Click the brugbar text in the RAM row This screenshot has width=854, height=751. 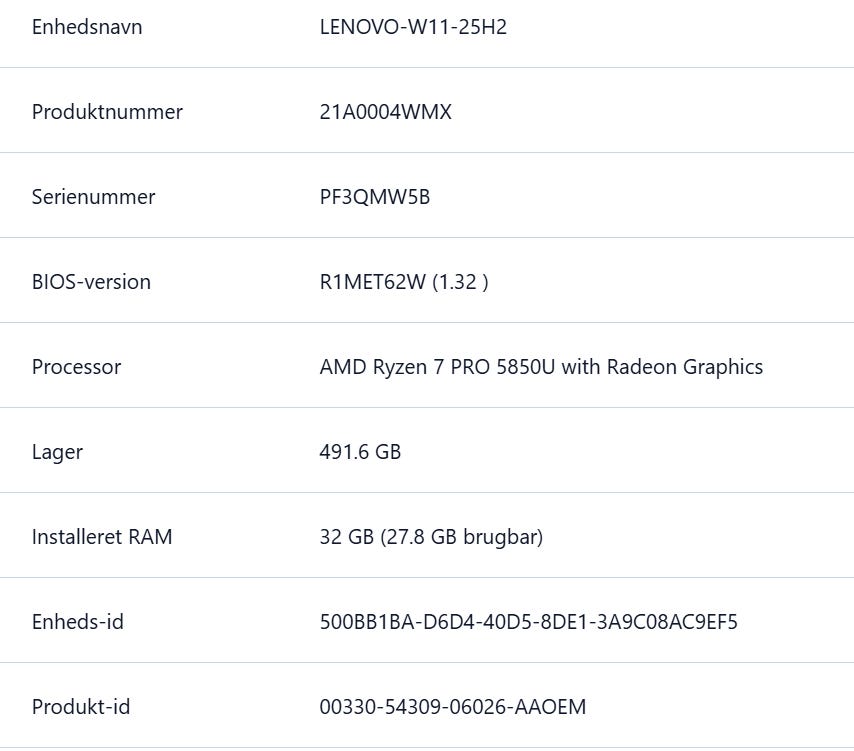coord(500,537)
